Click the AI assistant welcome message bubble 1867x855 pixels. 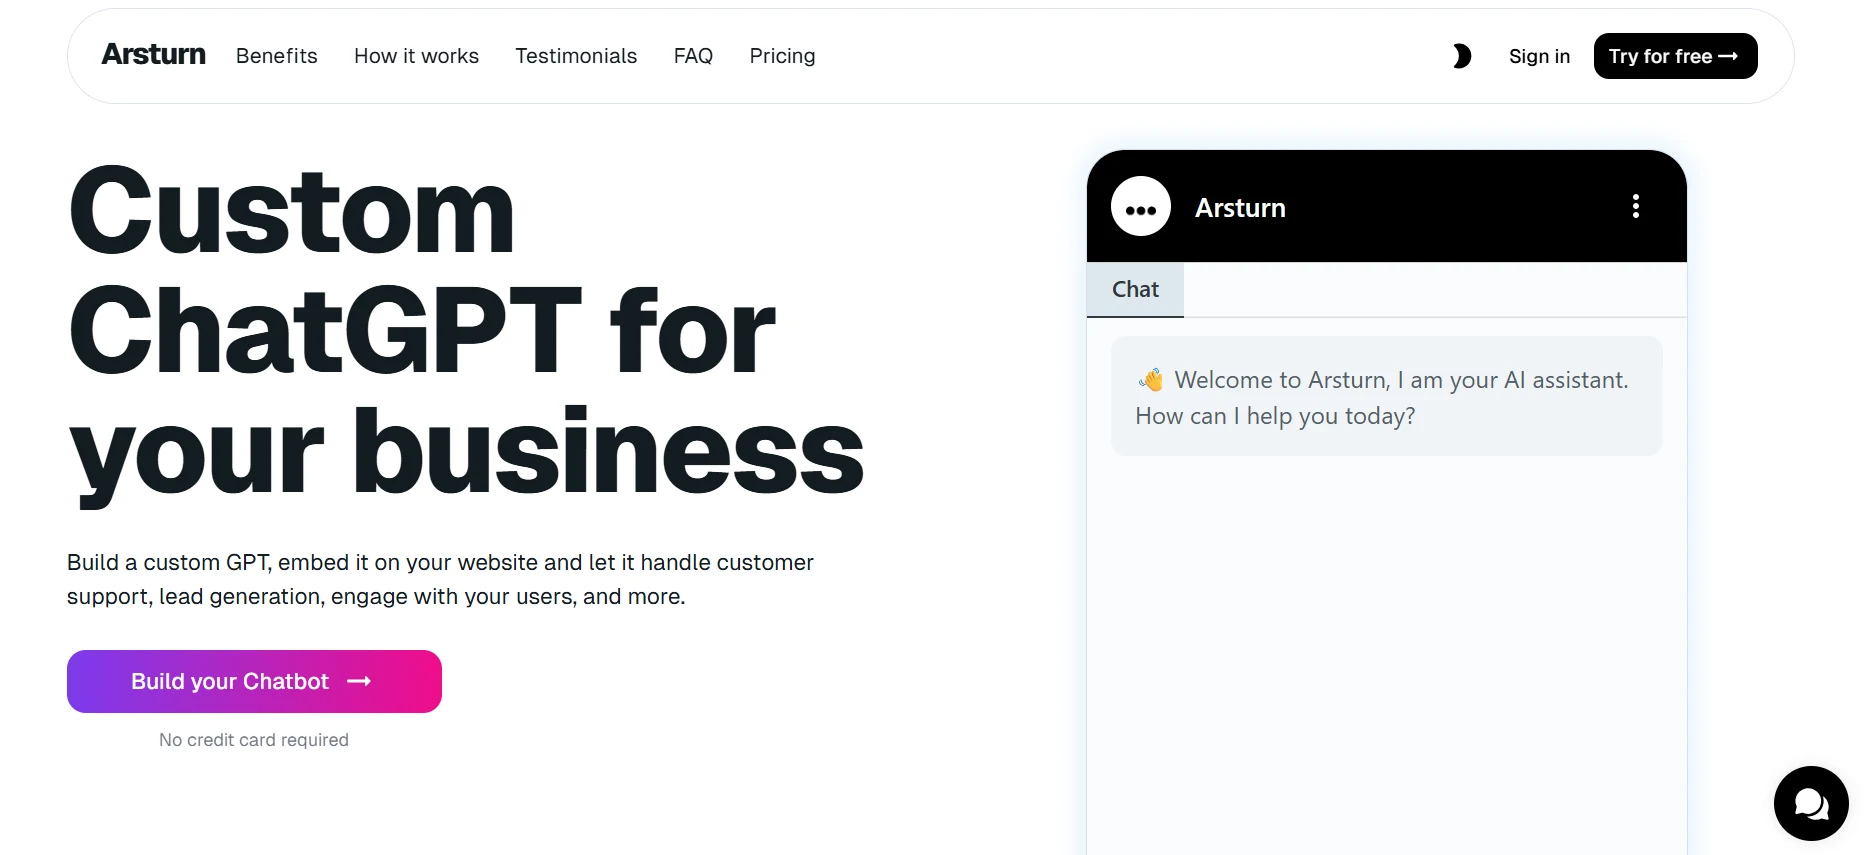pos(1386,397)
